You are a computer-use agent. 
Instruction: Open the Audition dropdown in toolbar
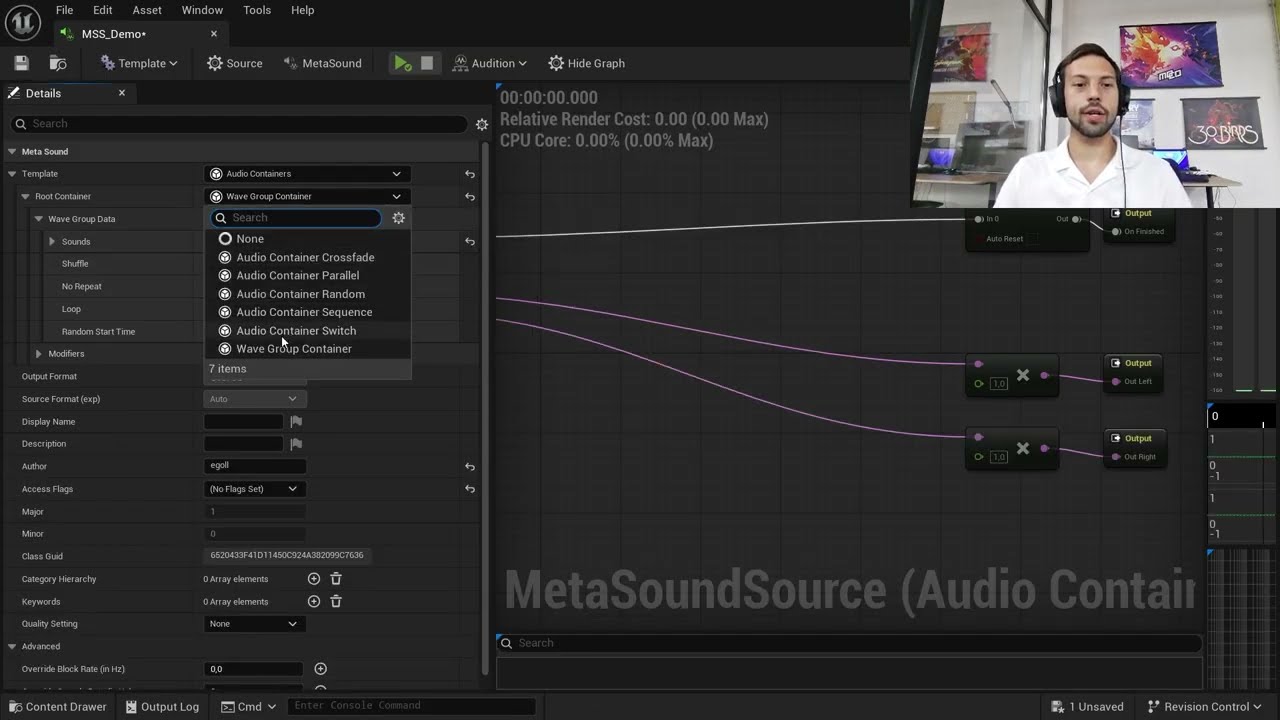coord(490,63)
